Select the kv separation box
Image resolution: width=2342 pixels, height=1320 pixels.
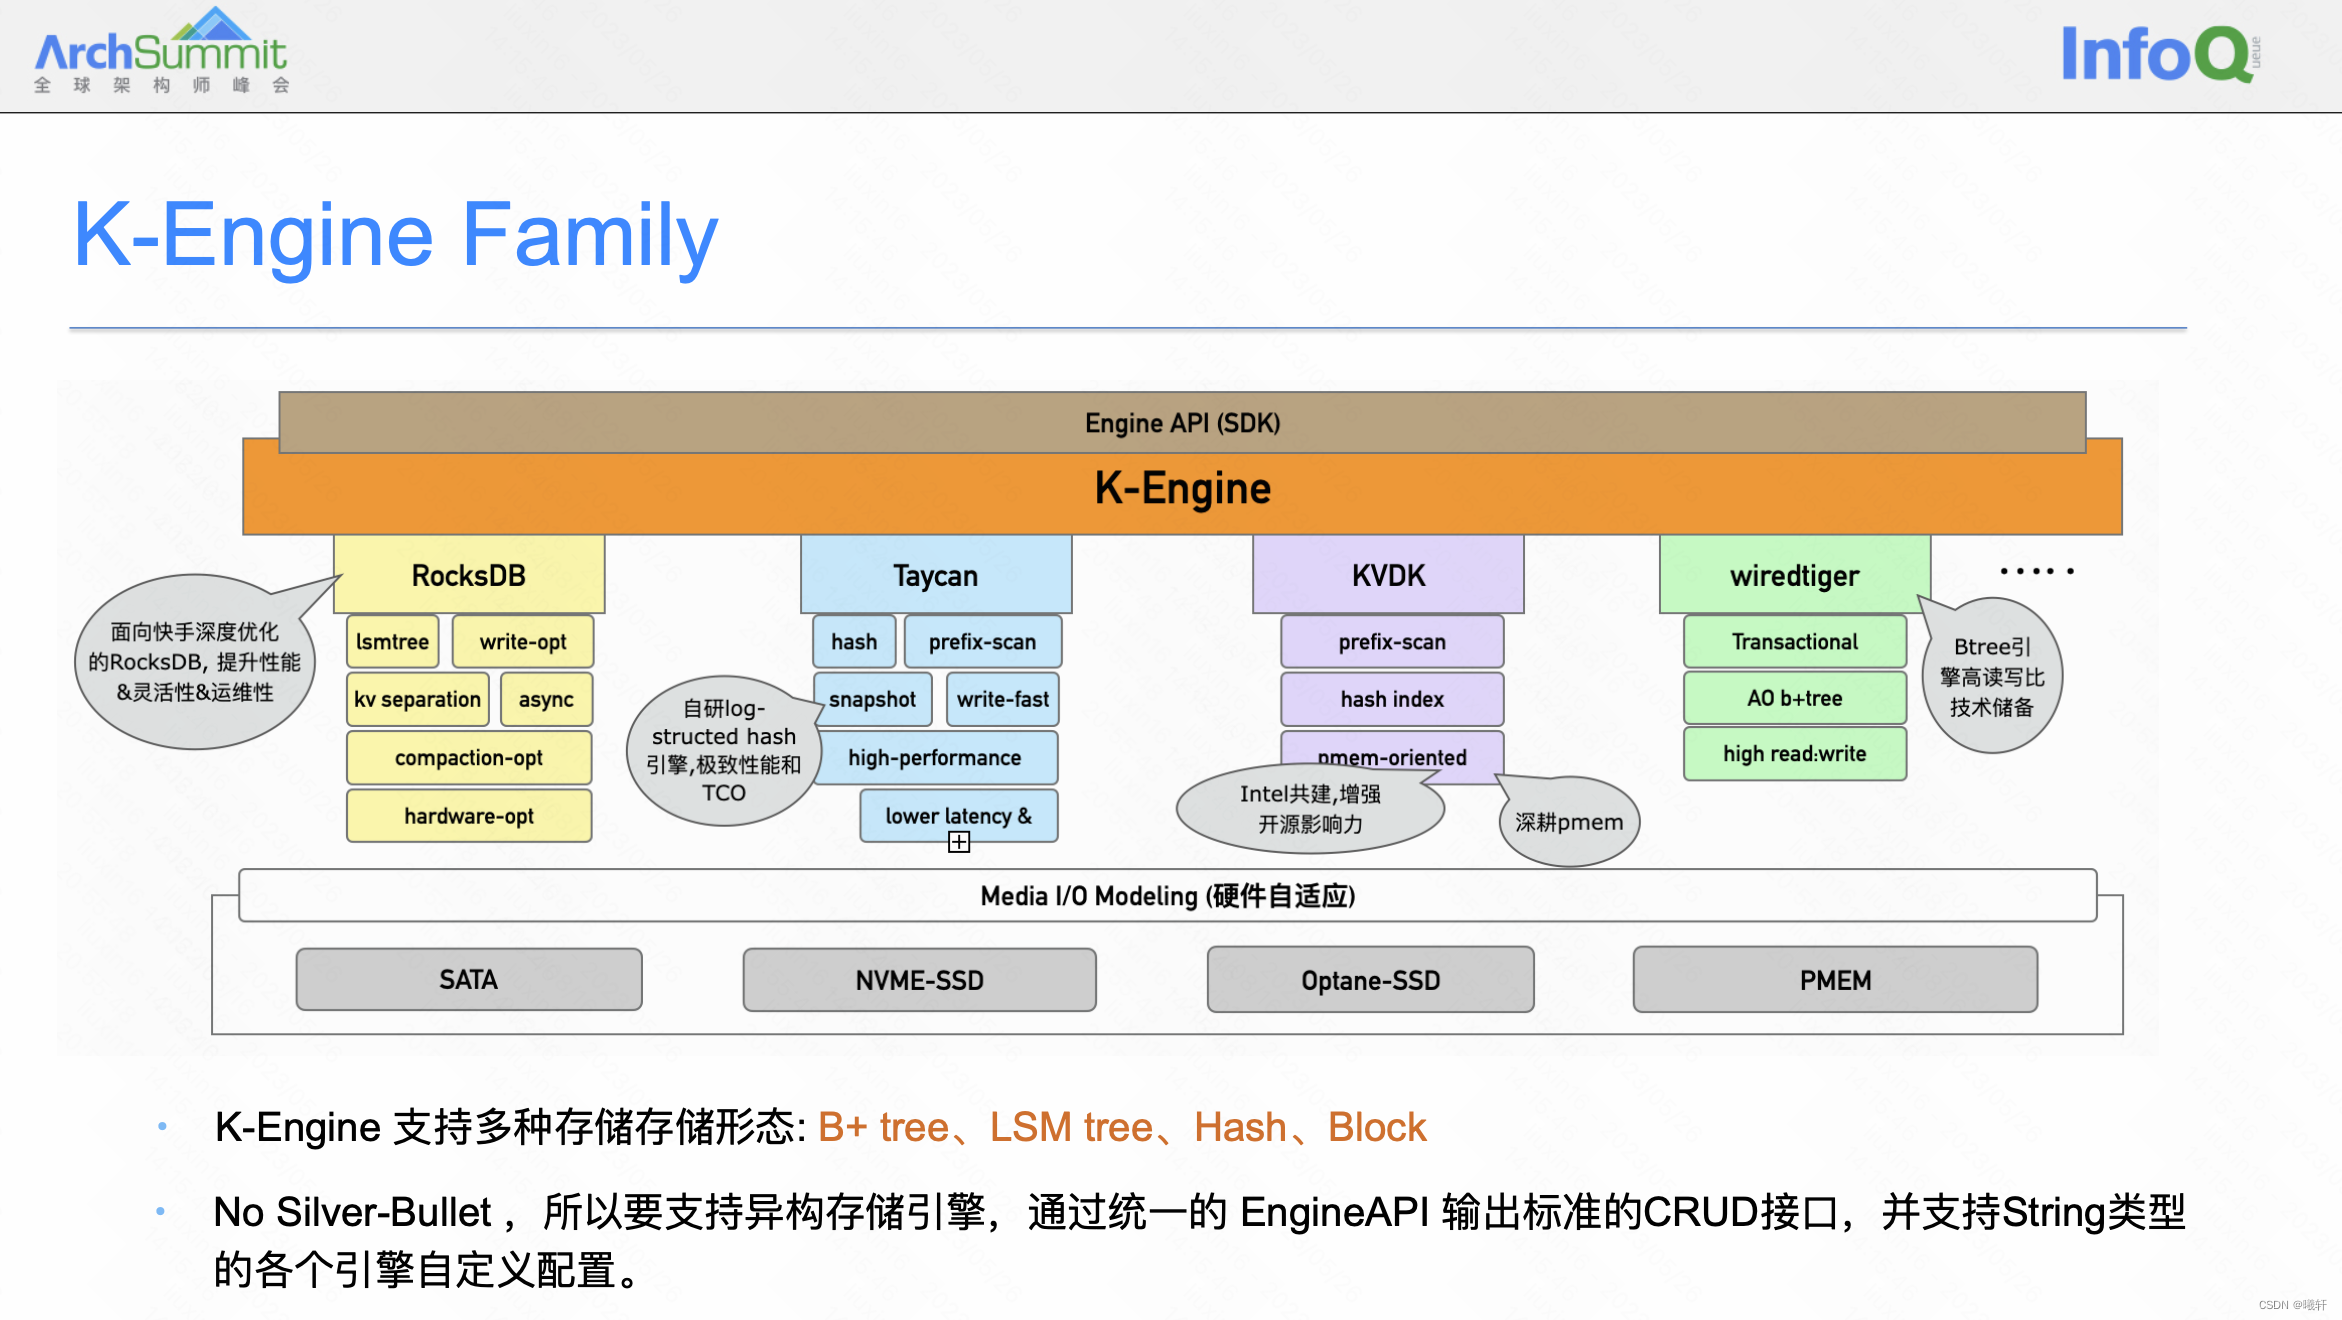point(418,699)
